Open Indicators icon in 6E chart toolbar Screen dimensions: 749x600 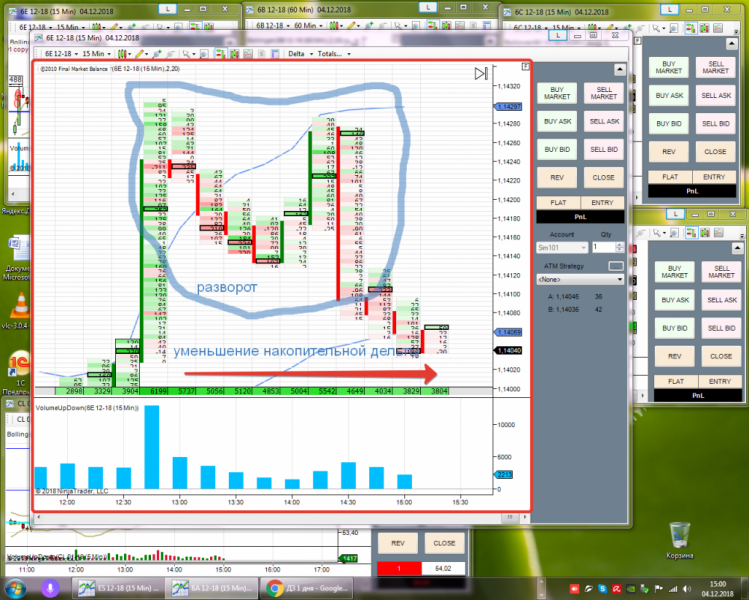tap(248, 54)
